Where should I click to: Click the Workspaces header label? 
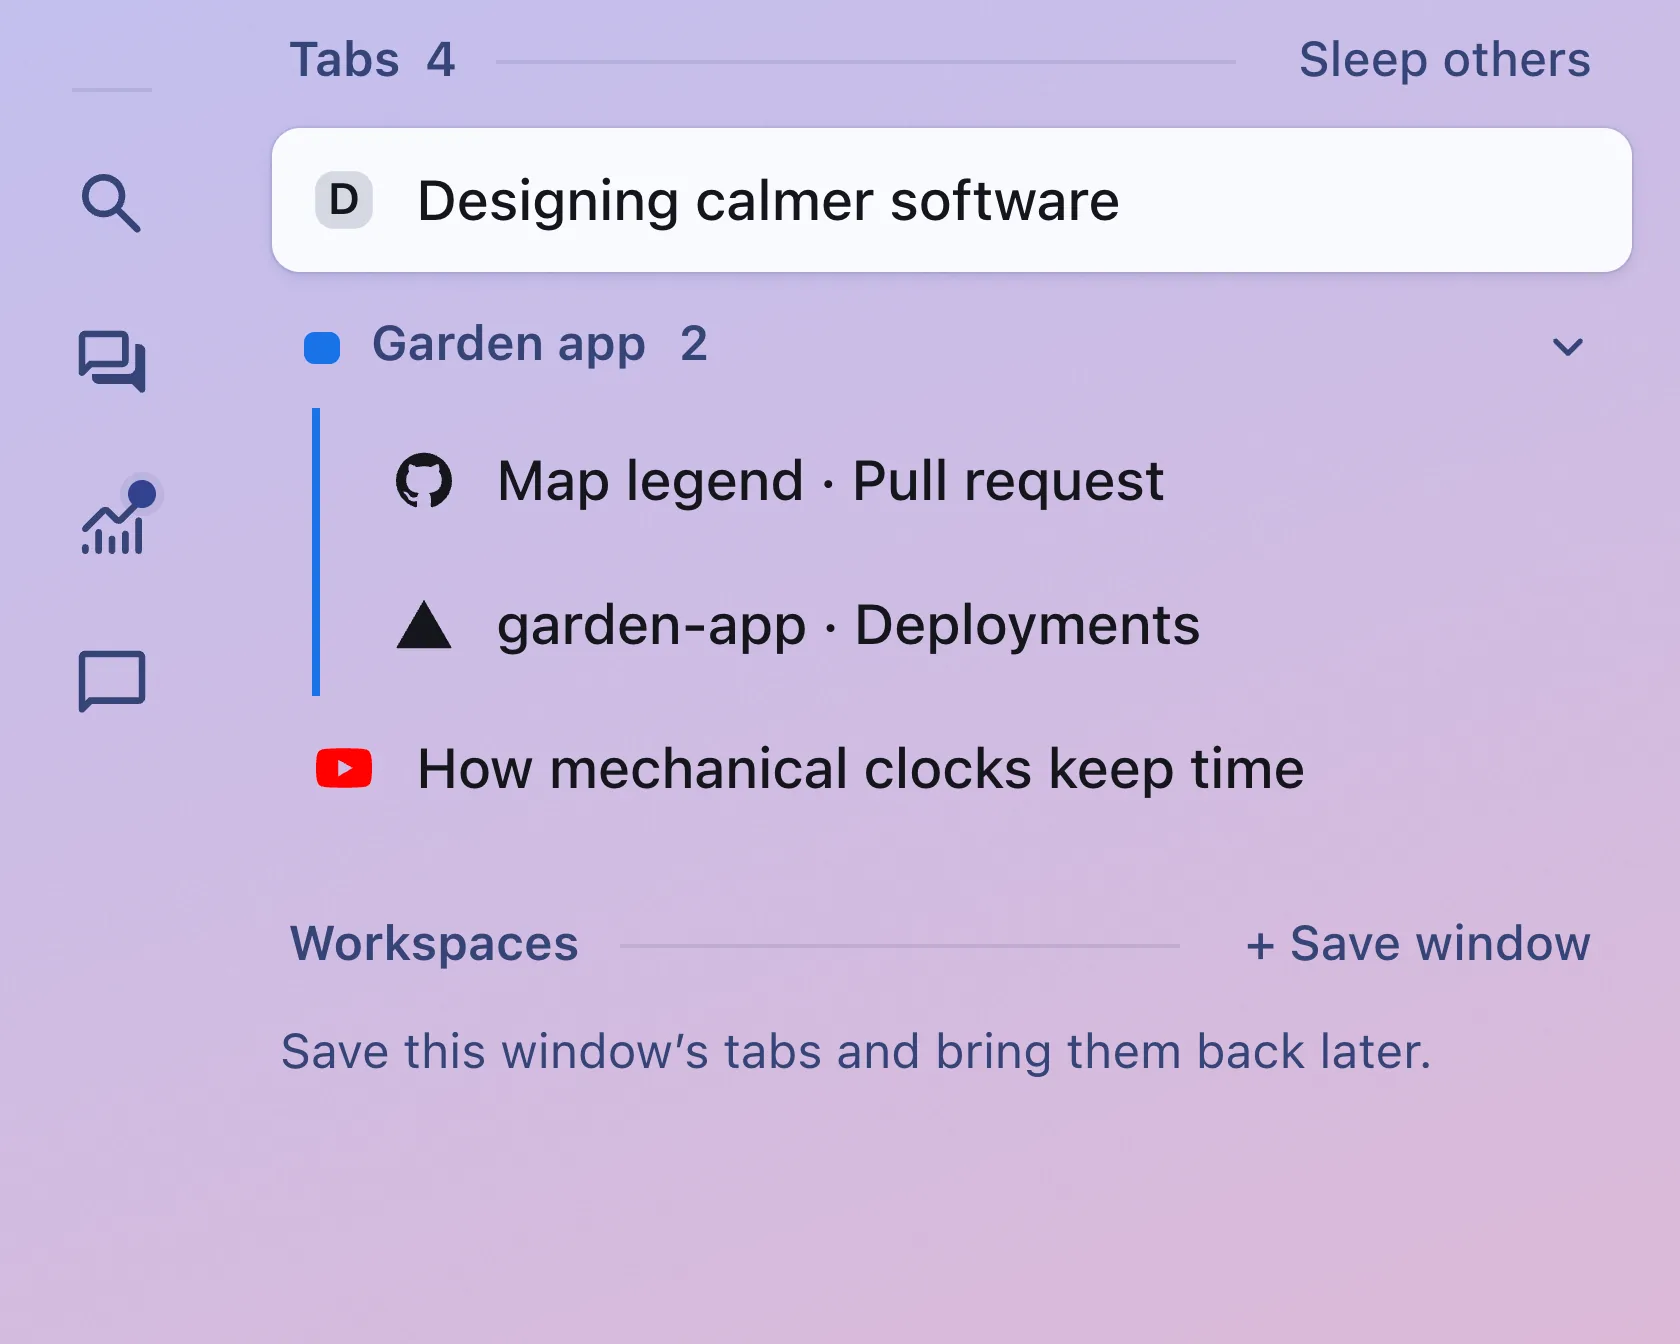[434, 943]
